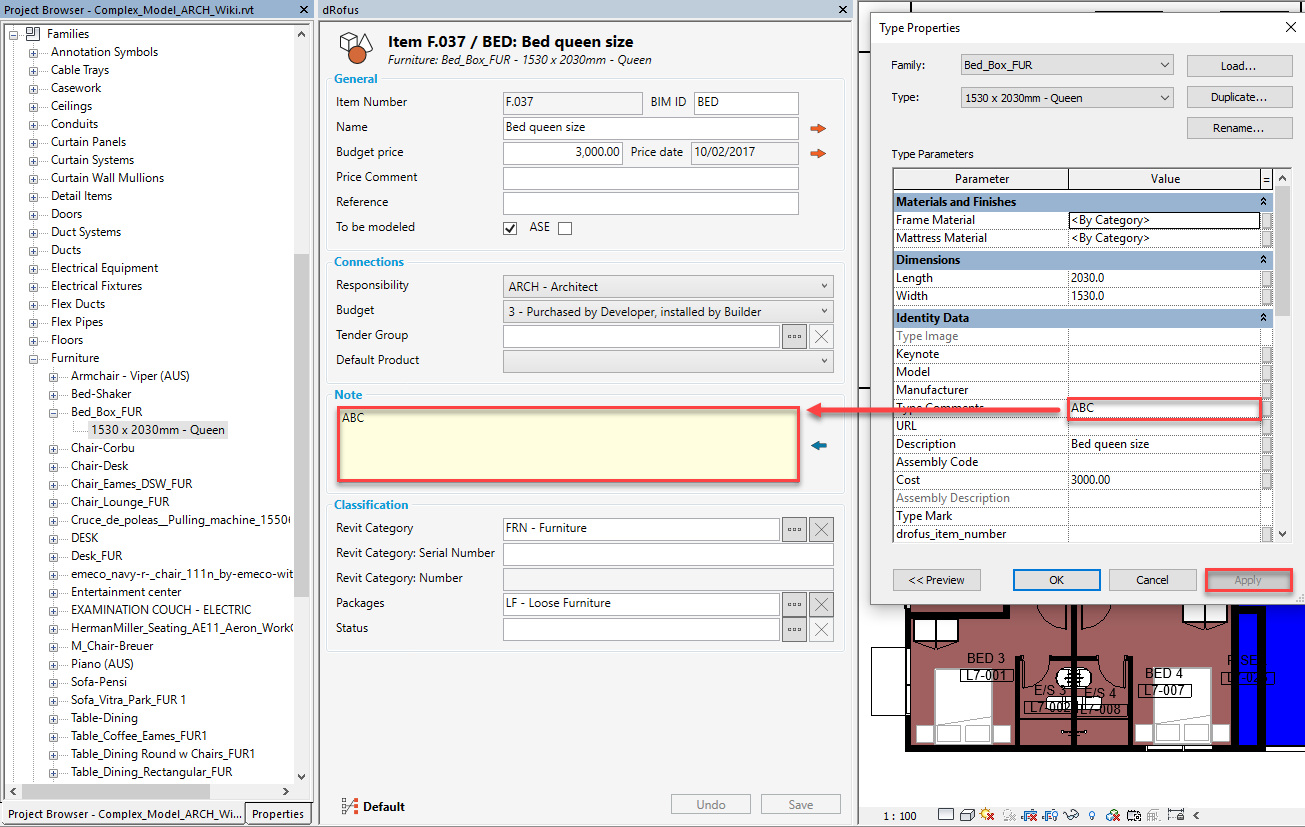Select the Project Browser bottom tab
Viewport: 1305px width, 827px height.
(x=124, y=814)
